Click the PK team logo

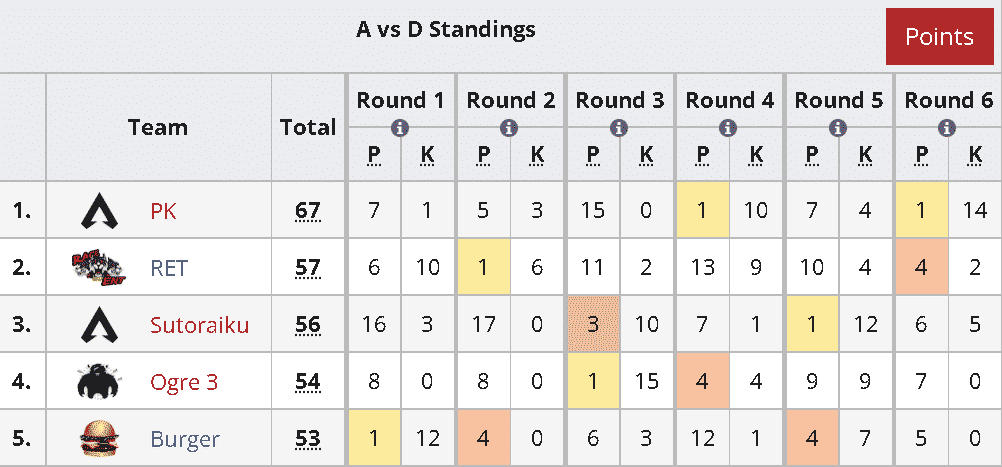click(100, 211)
